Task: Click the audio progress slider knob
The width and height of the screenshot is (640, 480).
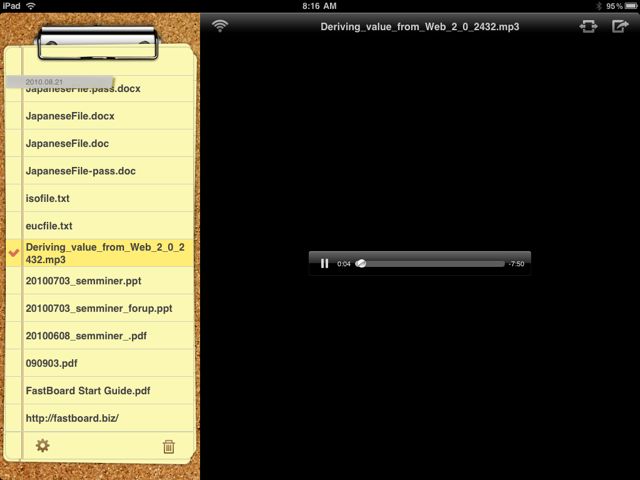Action: [x=360, y=264]
